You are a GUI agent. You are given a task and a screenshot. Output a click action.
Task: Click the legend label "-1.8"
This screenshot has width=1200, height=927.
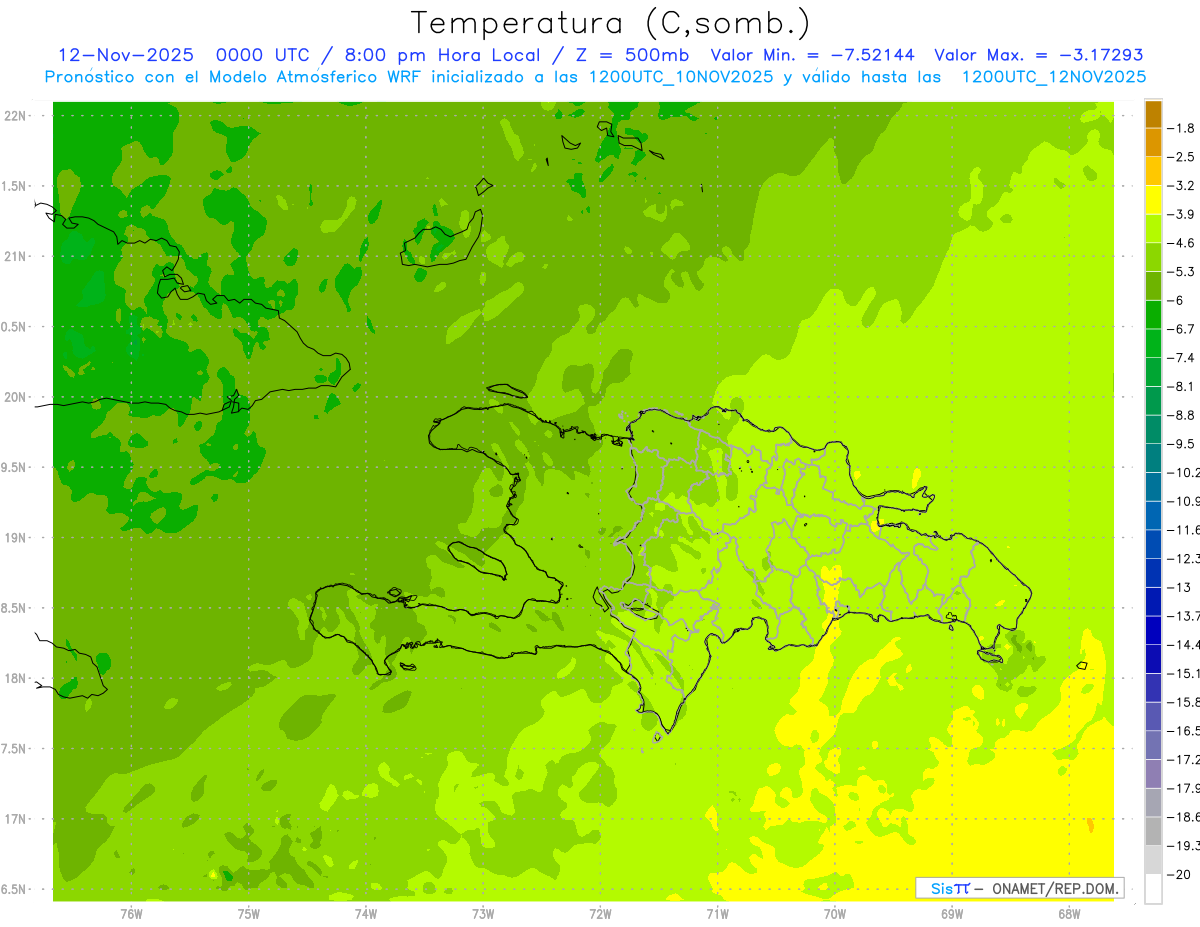point(1183,128)
